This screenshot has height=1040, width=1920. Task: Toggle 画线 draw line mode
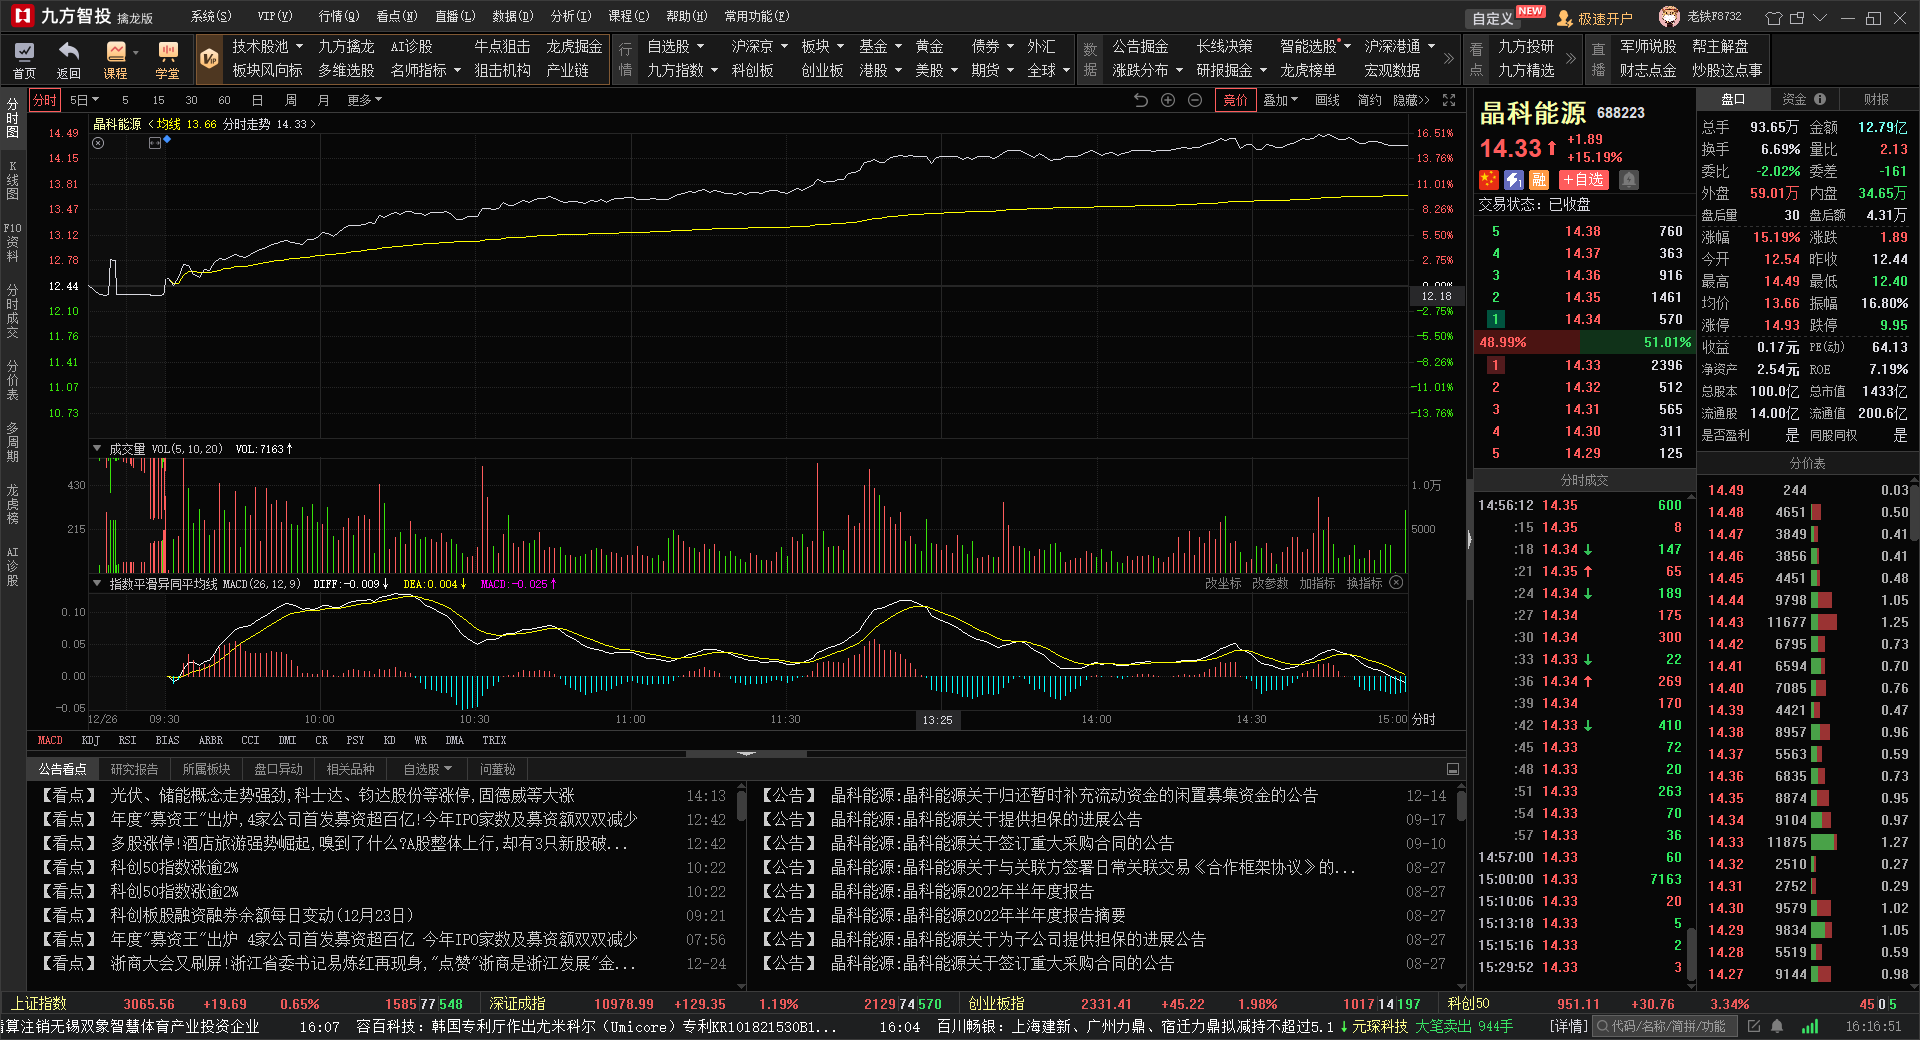tap(1327, 100)
